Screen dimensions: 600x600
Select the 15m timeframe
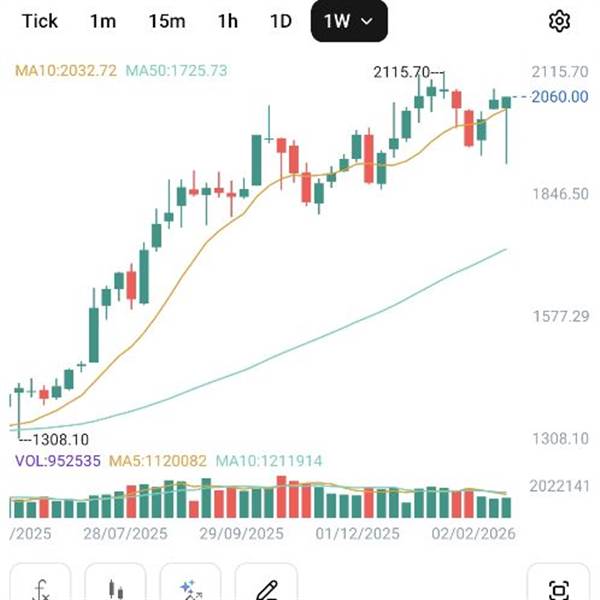pos(166,21)
